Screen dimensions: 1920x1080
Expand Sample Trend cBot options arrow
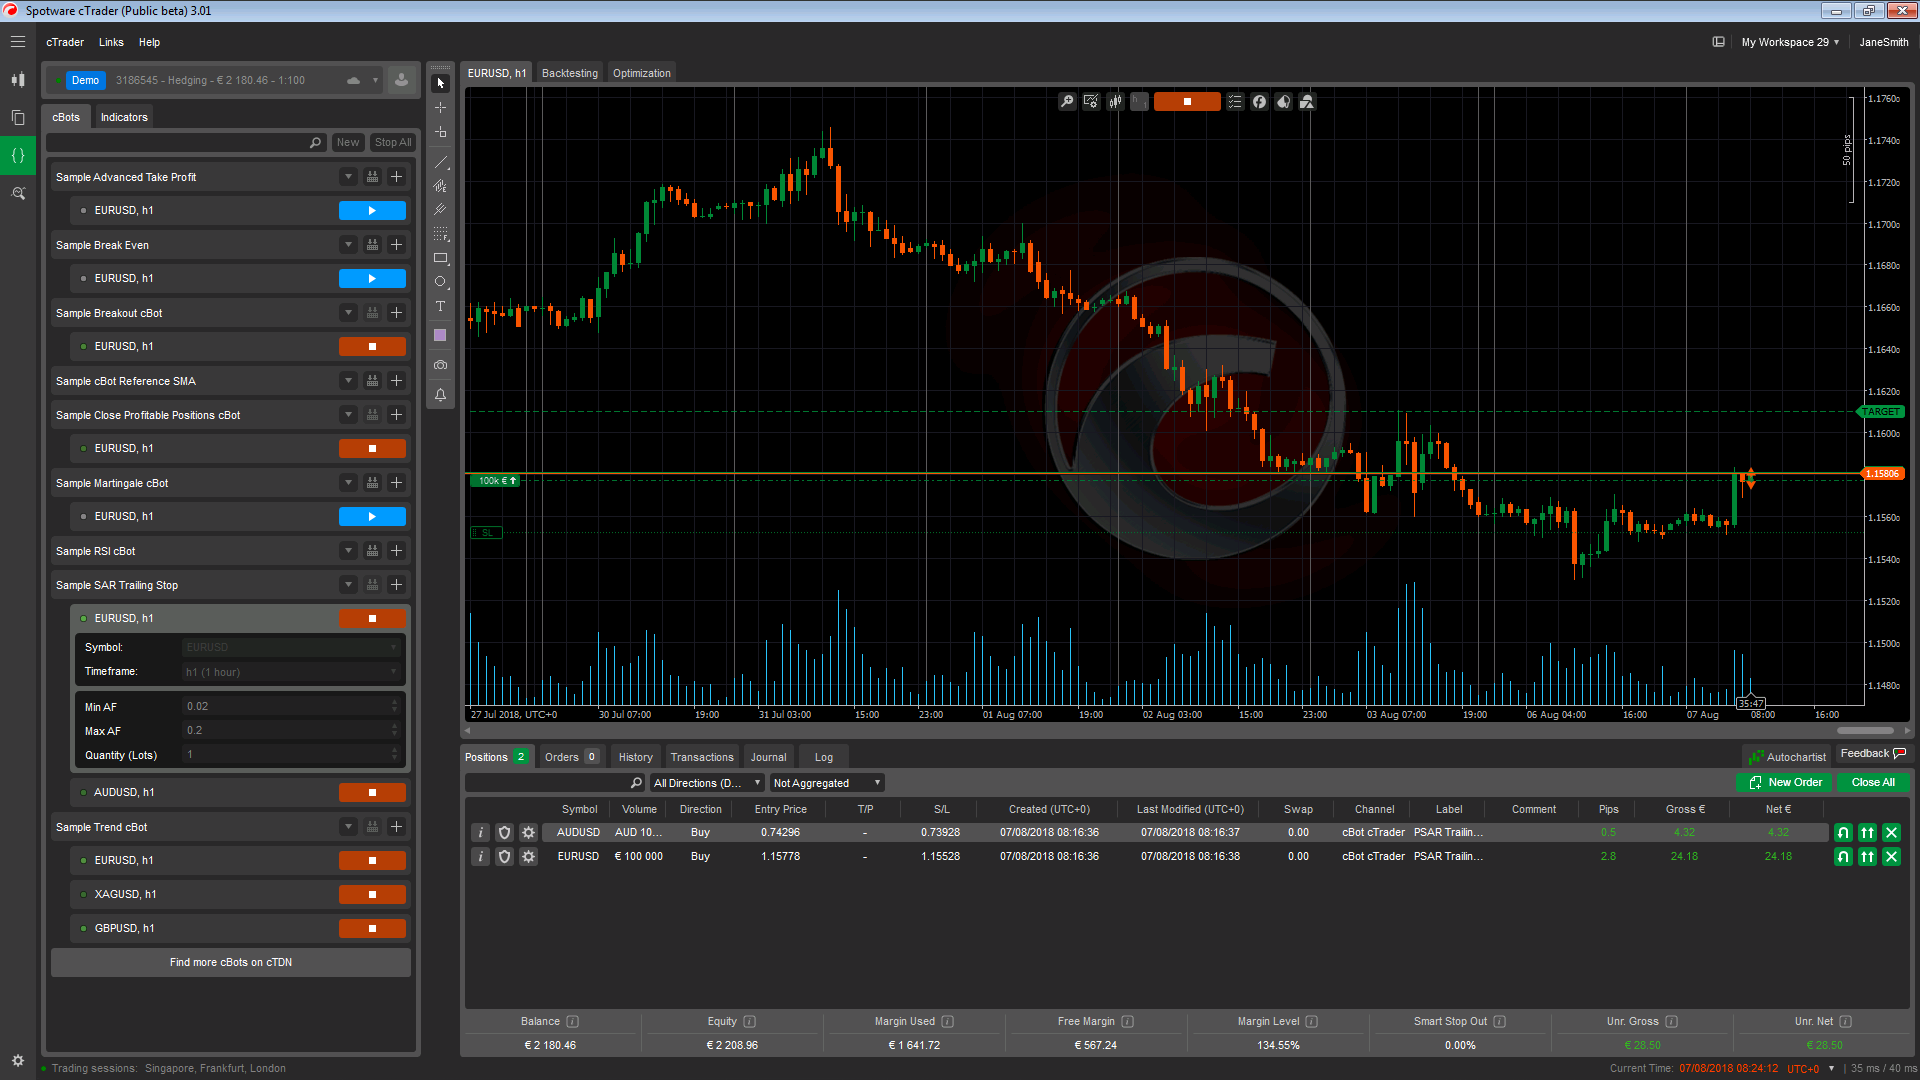(x=348, y=827)
